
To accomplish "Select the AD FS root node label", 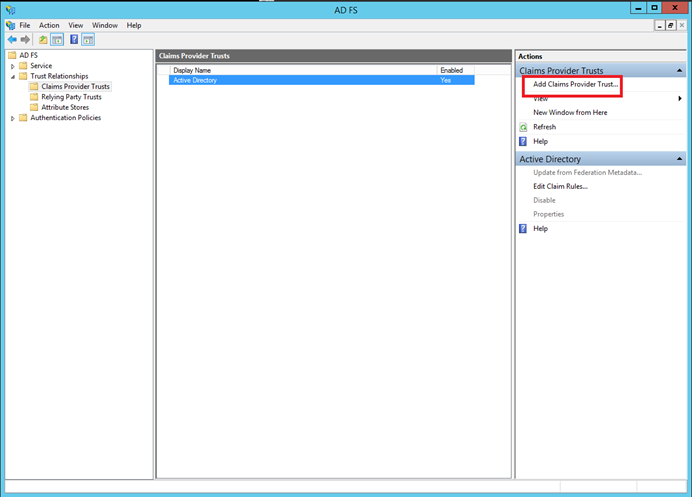I will click(x=28, y=55).
